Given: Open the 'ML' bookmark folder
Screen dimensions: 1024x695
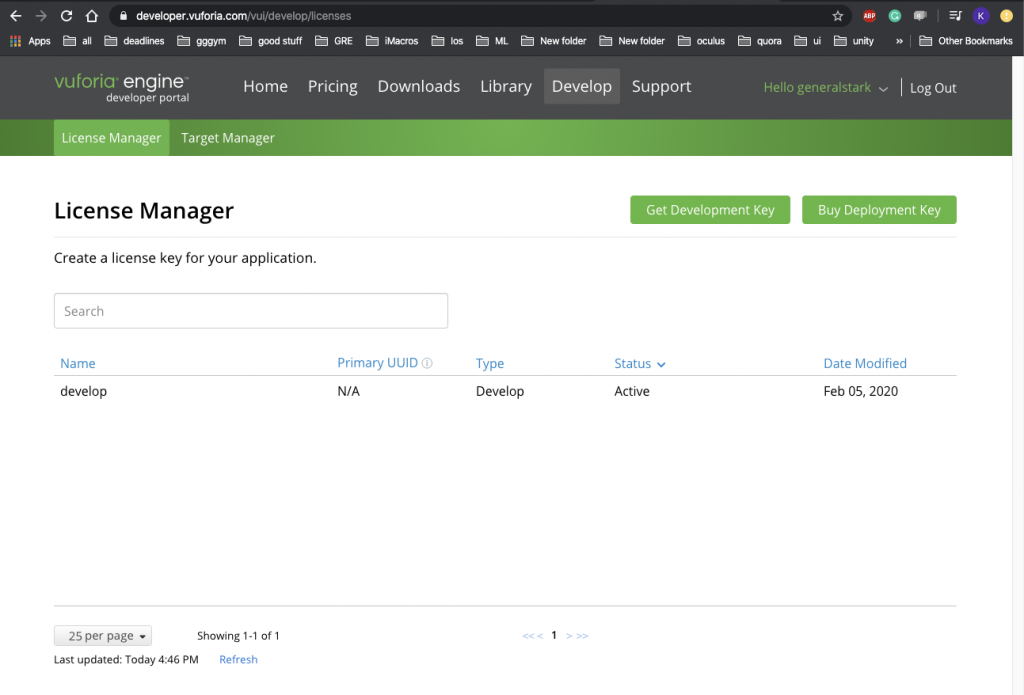Looking at the screenshot, I should pos(492,40).
